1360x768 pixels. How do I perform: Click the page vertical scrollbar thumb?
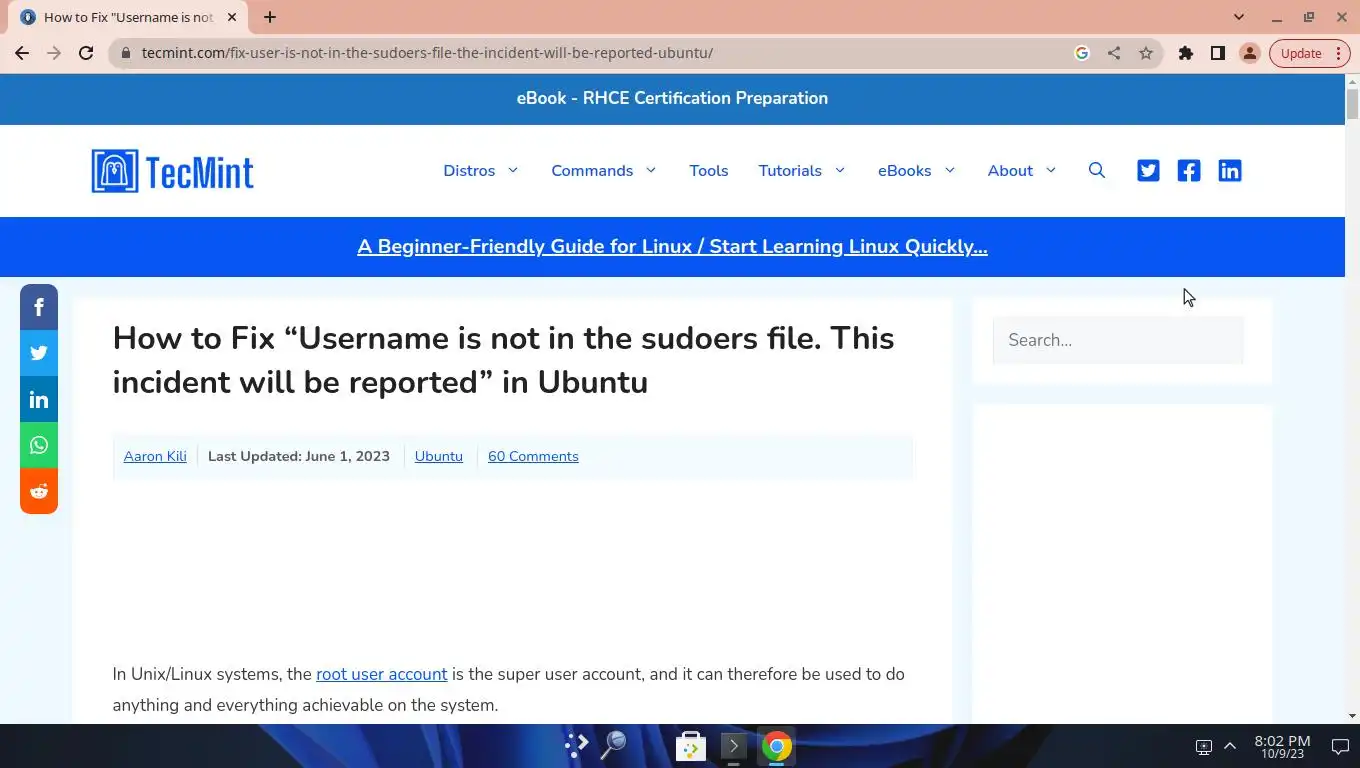[1352, 103]
